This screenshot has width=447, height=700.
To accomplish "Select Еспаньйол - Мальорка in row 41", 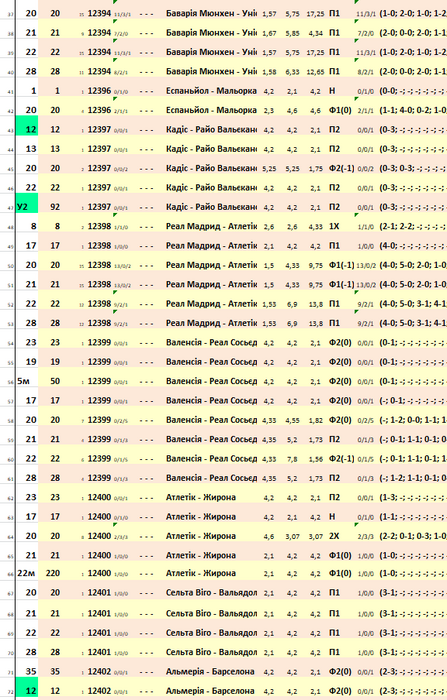I will [x=211, y=91].
